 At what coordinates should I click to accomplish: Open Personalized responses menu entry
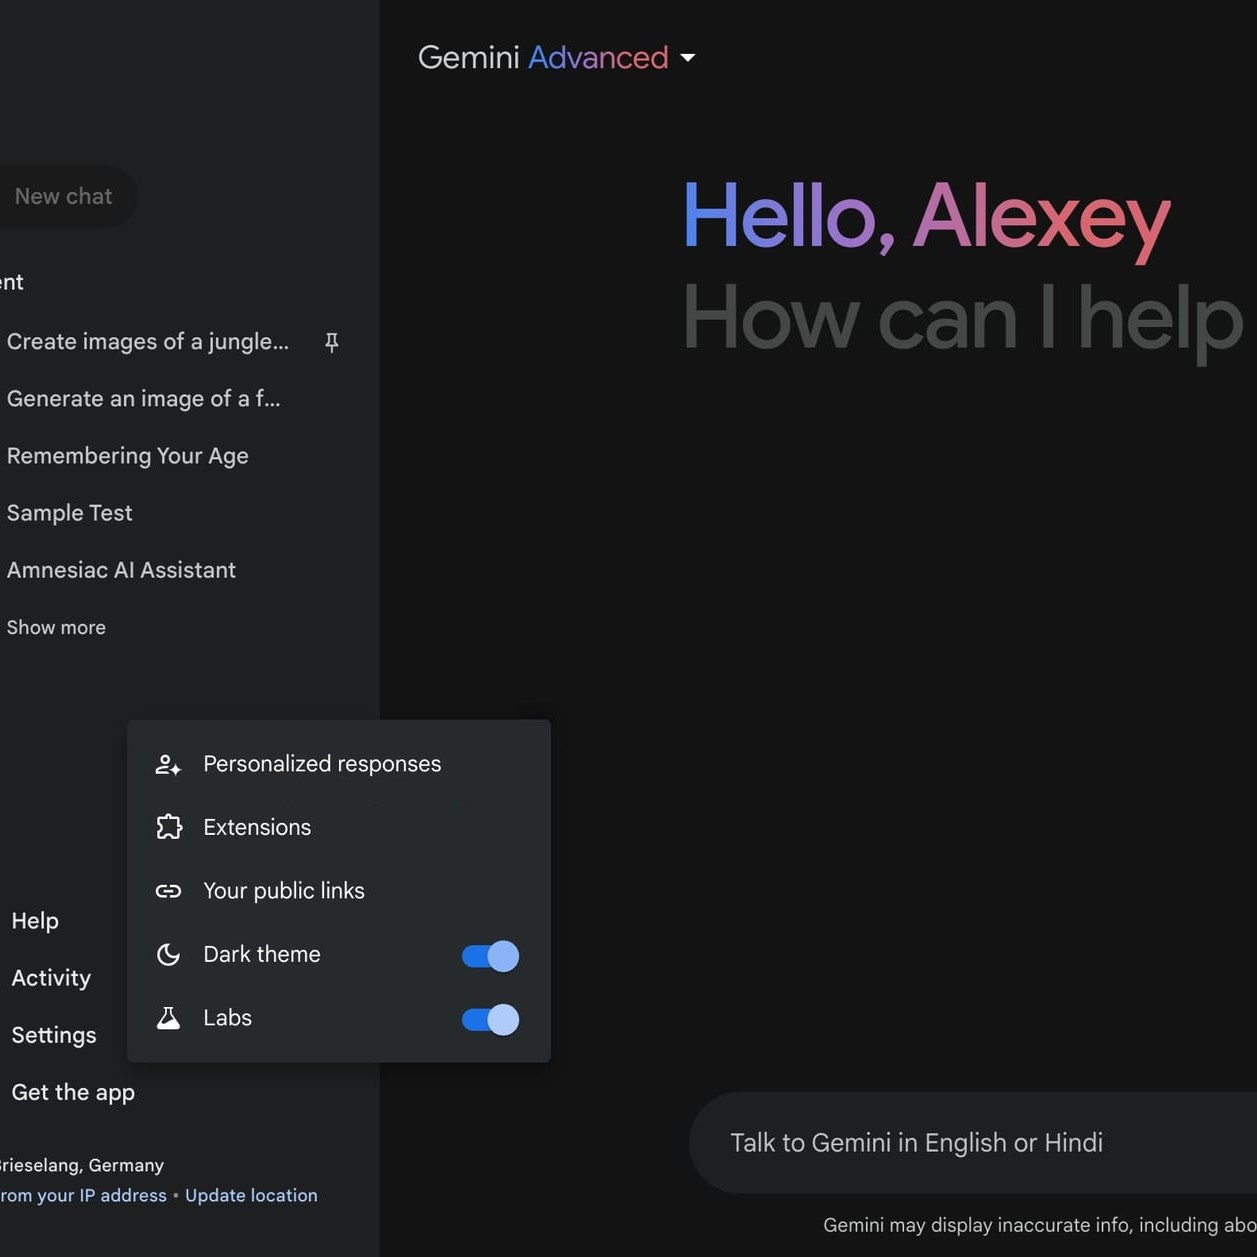[339, 764]
